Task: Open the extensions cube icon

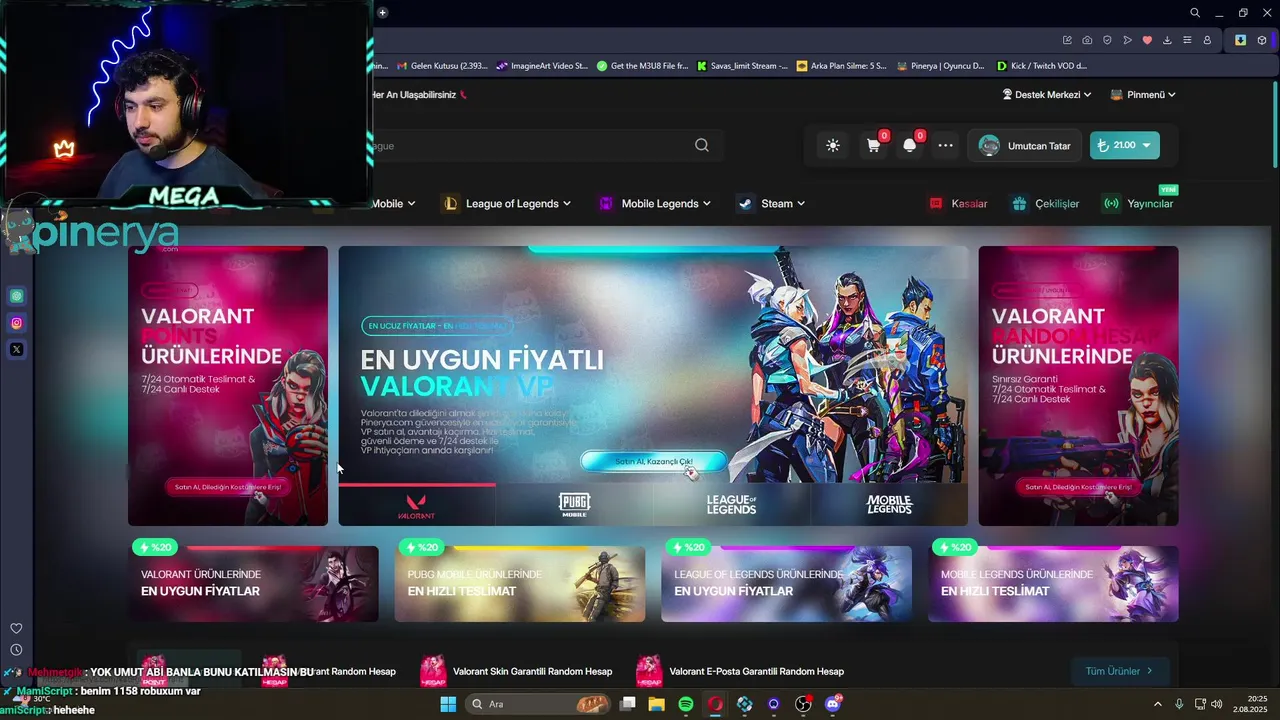Action: pyautogui.click(x=1262, y=40)
